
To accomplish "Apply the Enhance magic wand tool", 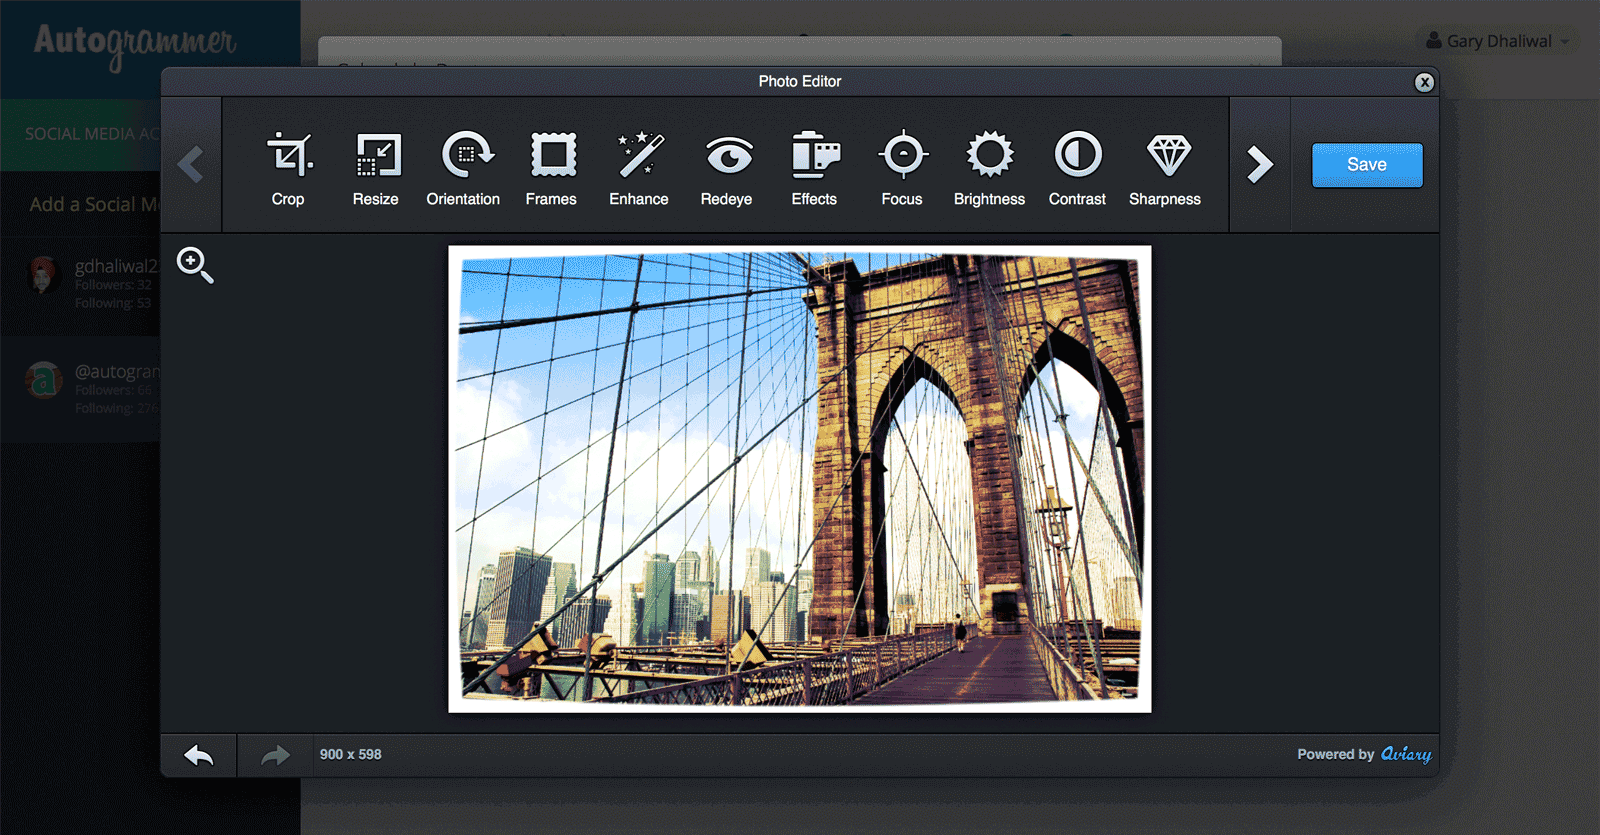I will click(639, 167).
